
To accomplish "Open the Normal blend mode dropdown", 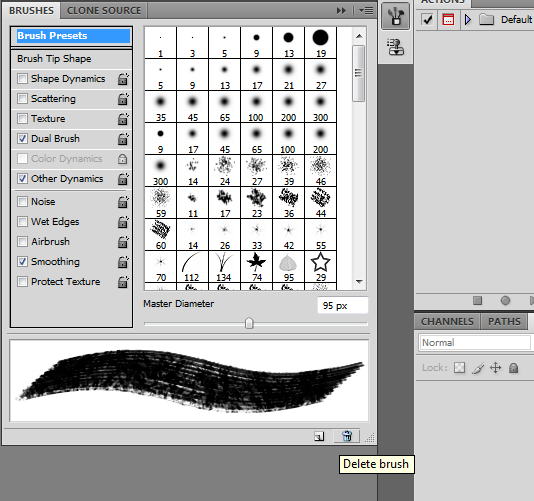I will tap(474, 343).
